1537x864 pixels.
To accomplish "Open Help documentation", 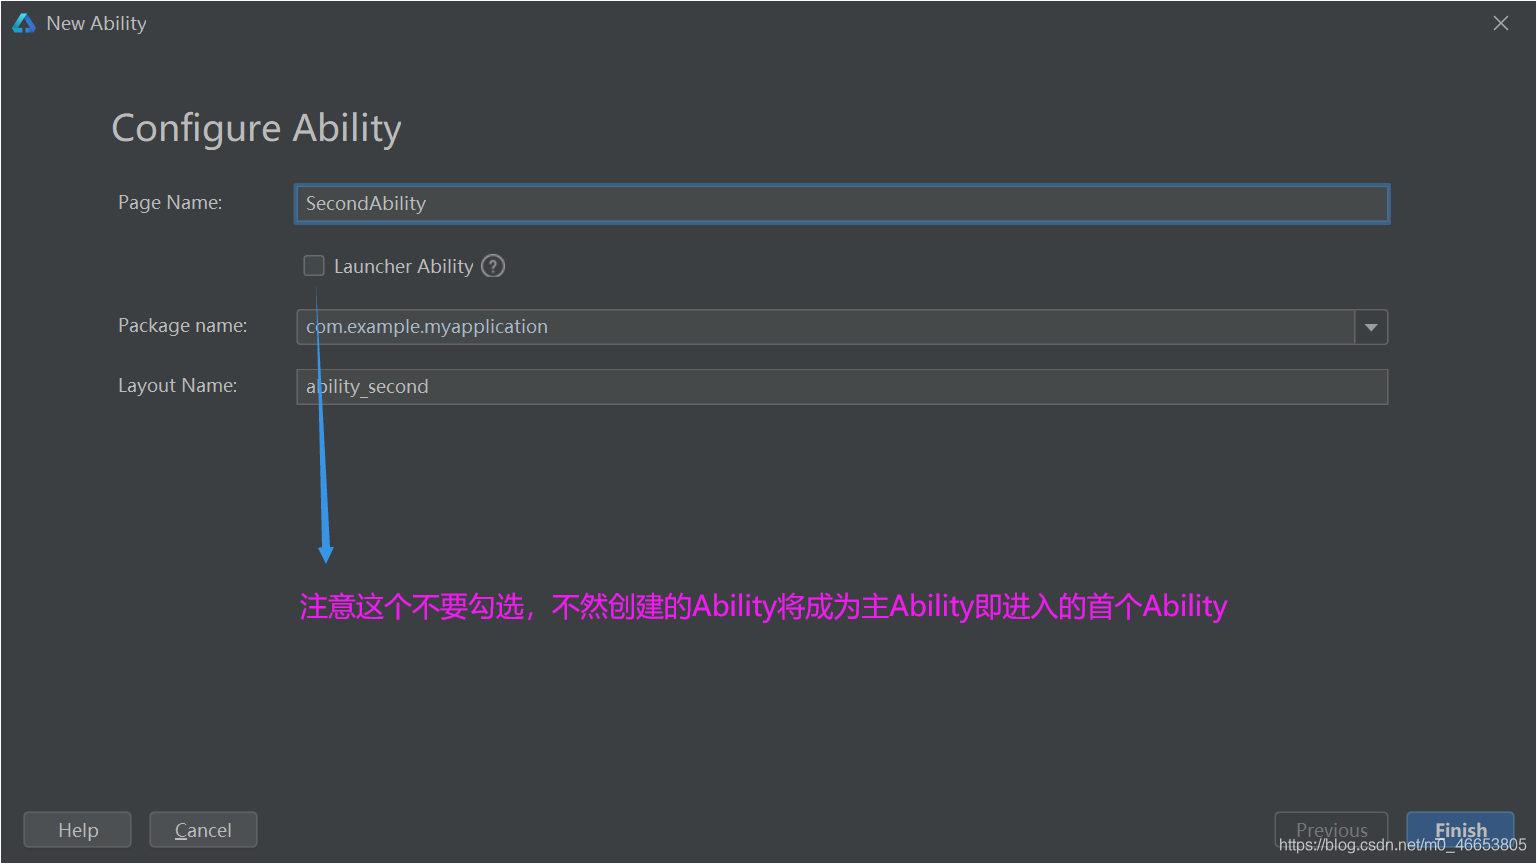I will 77,829.
